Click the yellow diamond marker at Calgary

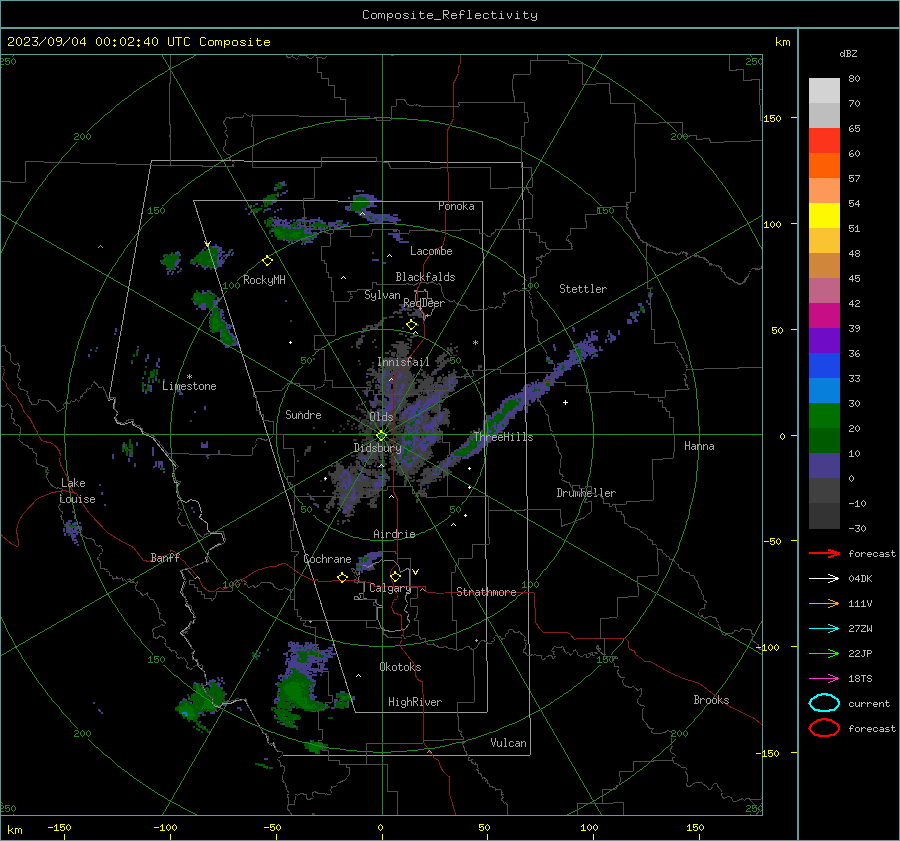395,576
